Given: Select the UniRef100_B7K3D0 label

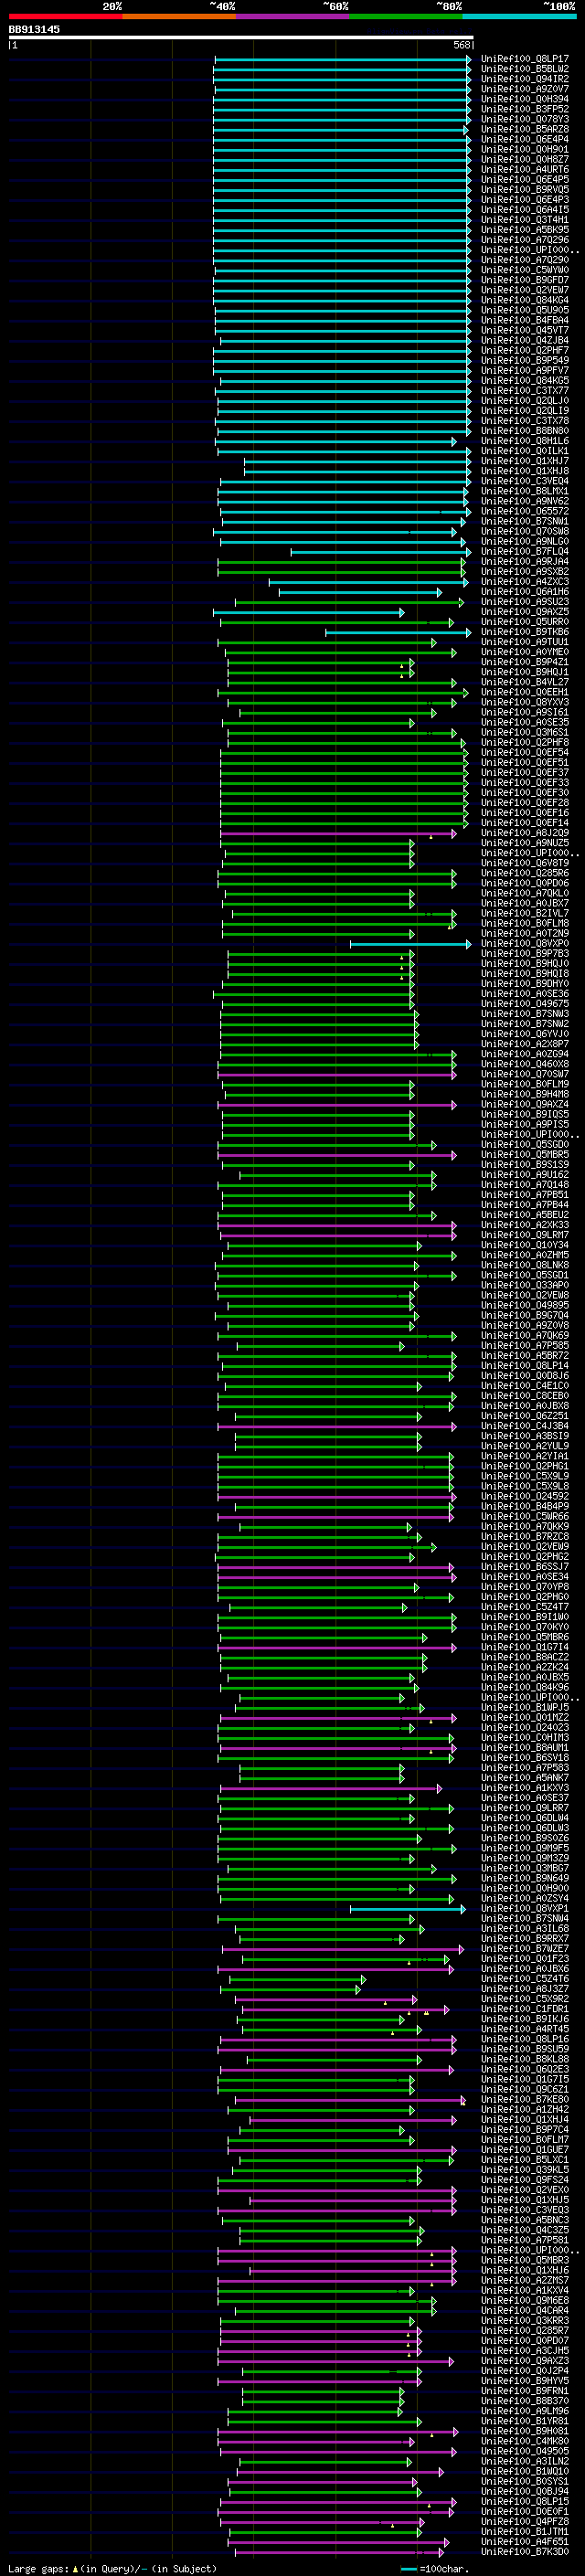Looking at the screenshot, I should pyautogui.click(x=524, y=2551).
